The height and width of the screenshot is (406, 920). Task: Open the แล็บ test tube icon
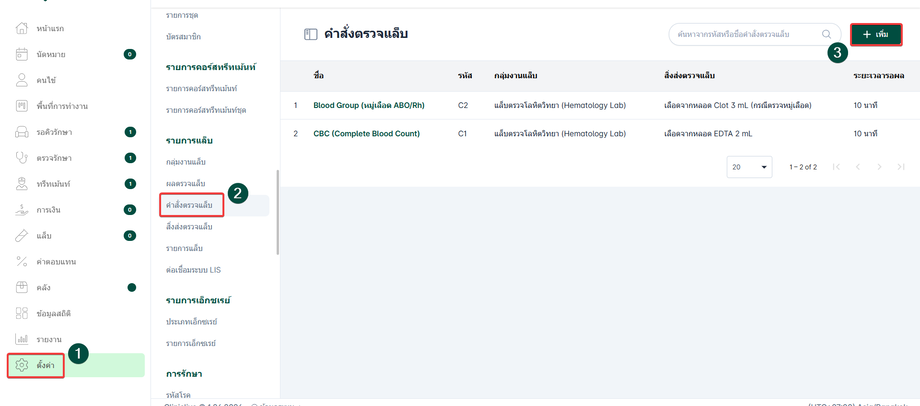point(22,236)
